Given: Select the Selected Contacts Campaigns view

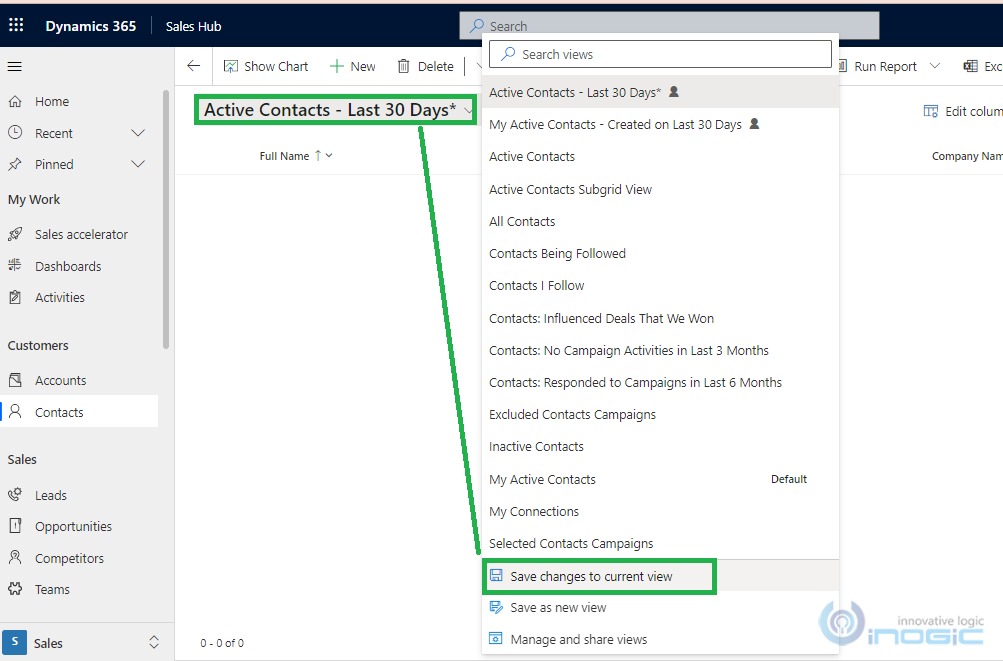Looking at the screenshot, I should [x=660, y=543].
